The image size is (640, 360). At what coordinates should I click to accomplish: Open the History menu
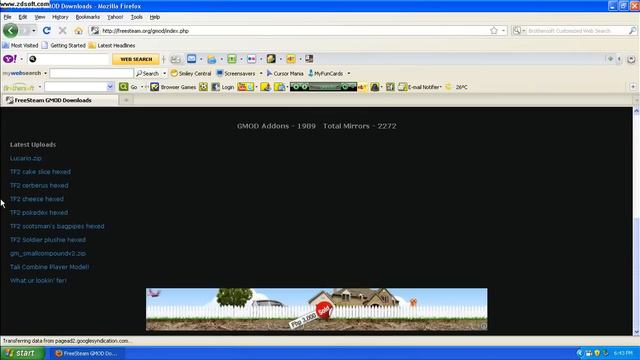click(x=60, y=17)
